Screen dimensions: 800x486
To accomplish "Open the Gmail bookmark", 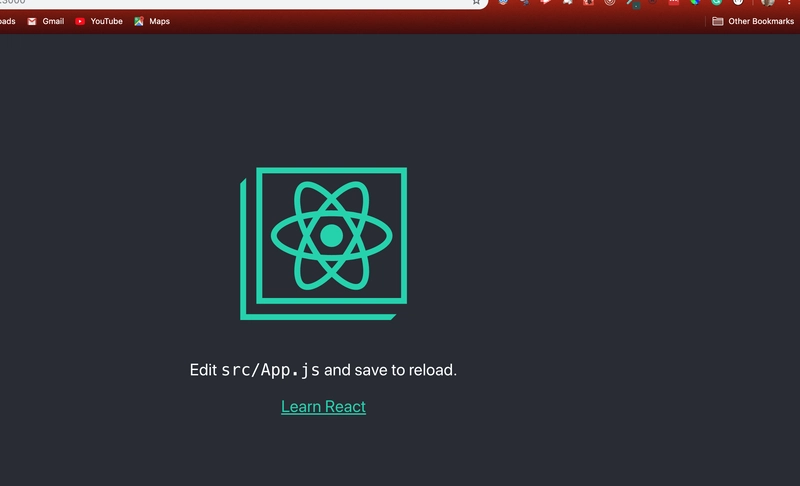I will pyautogui.click(x=46, y=21).
